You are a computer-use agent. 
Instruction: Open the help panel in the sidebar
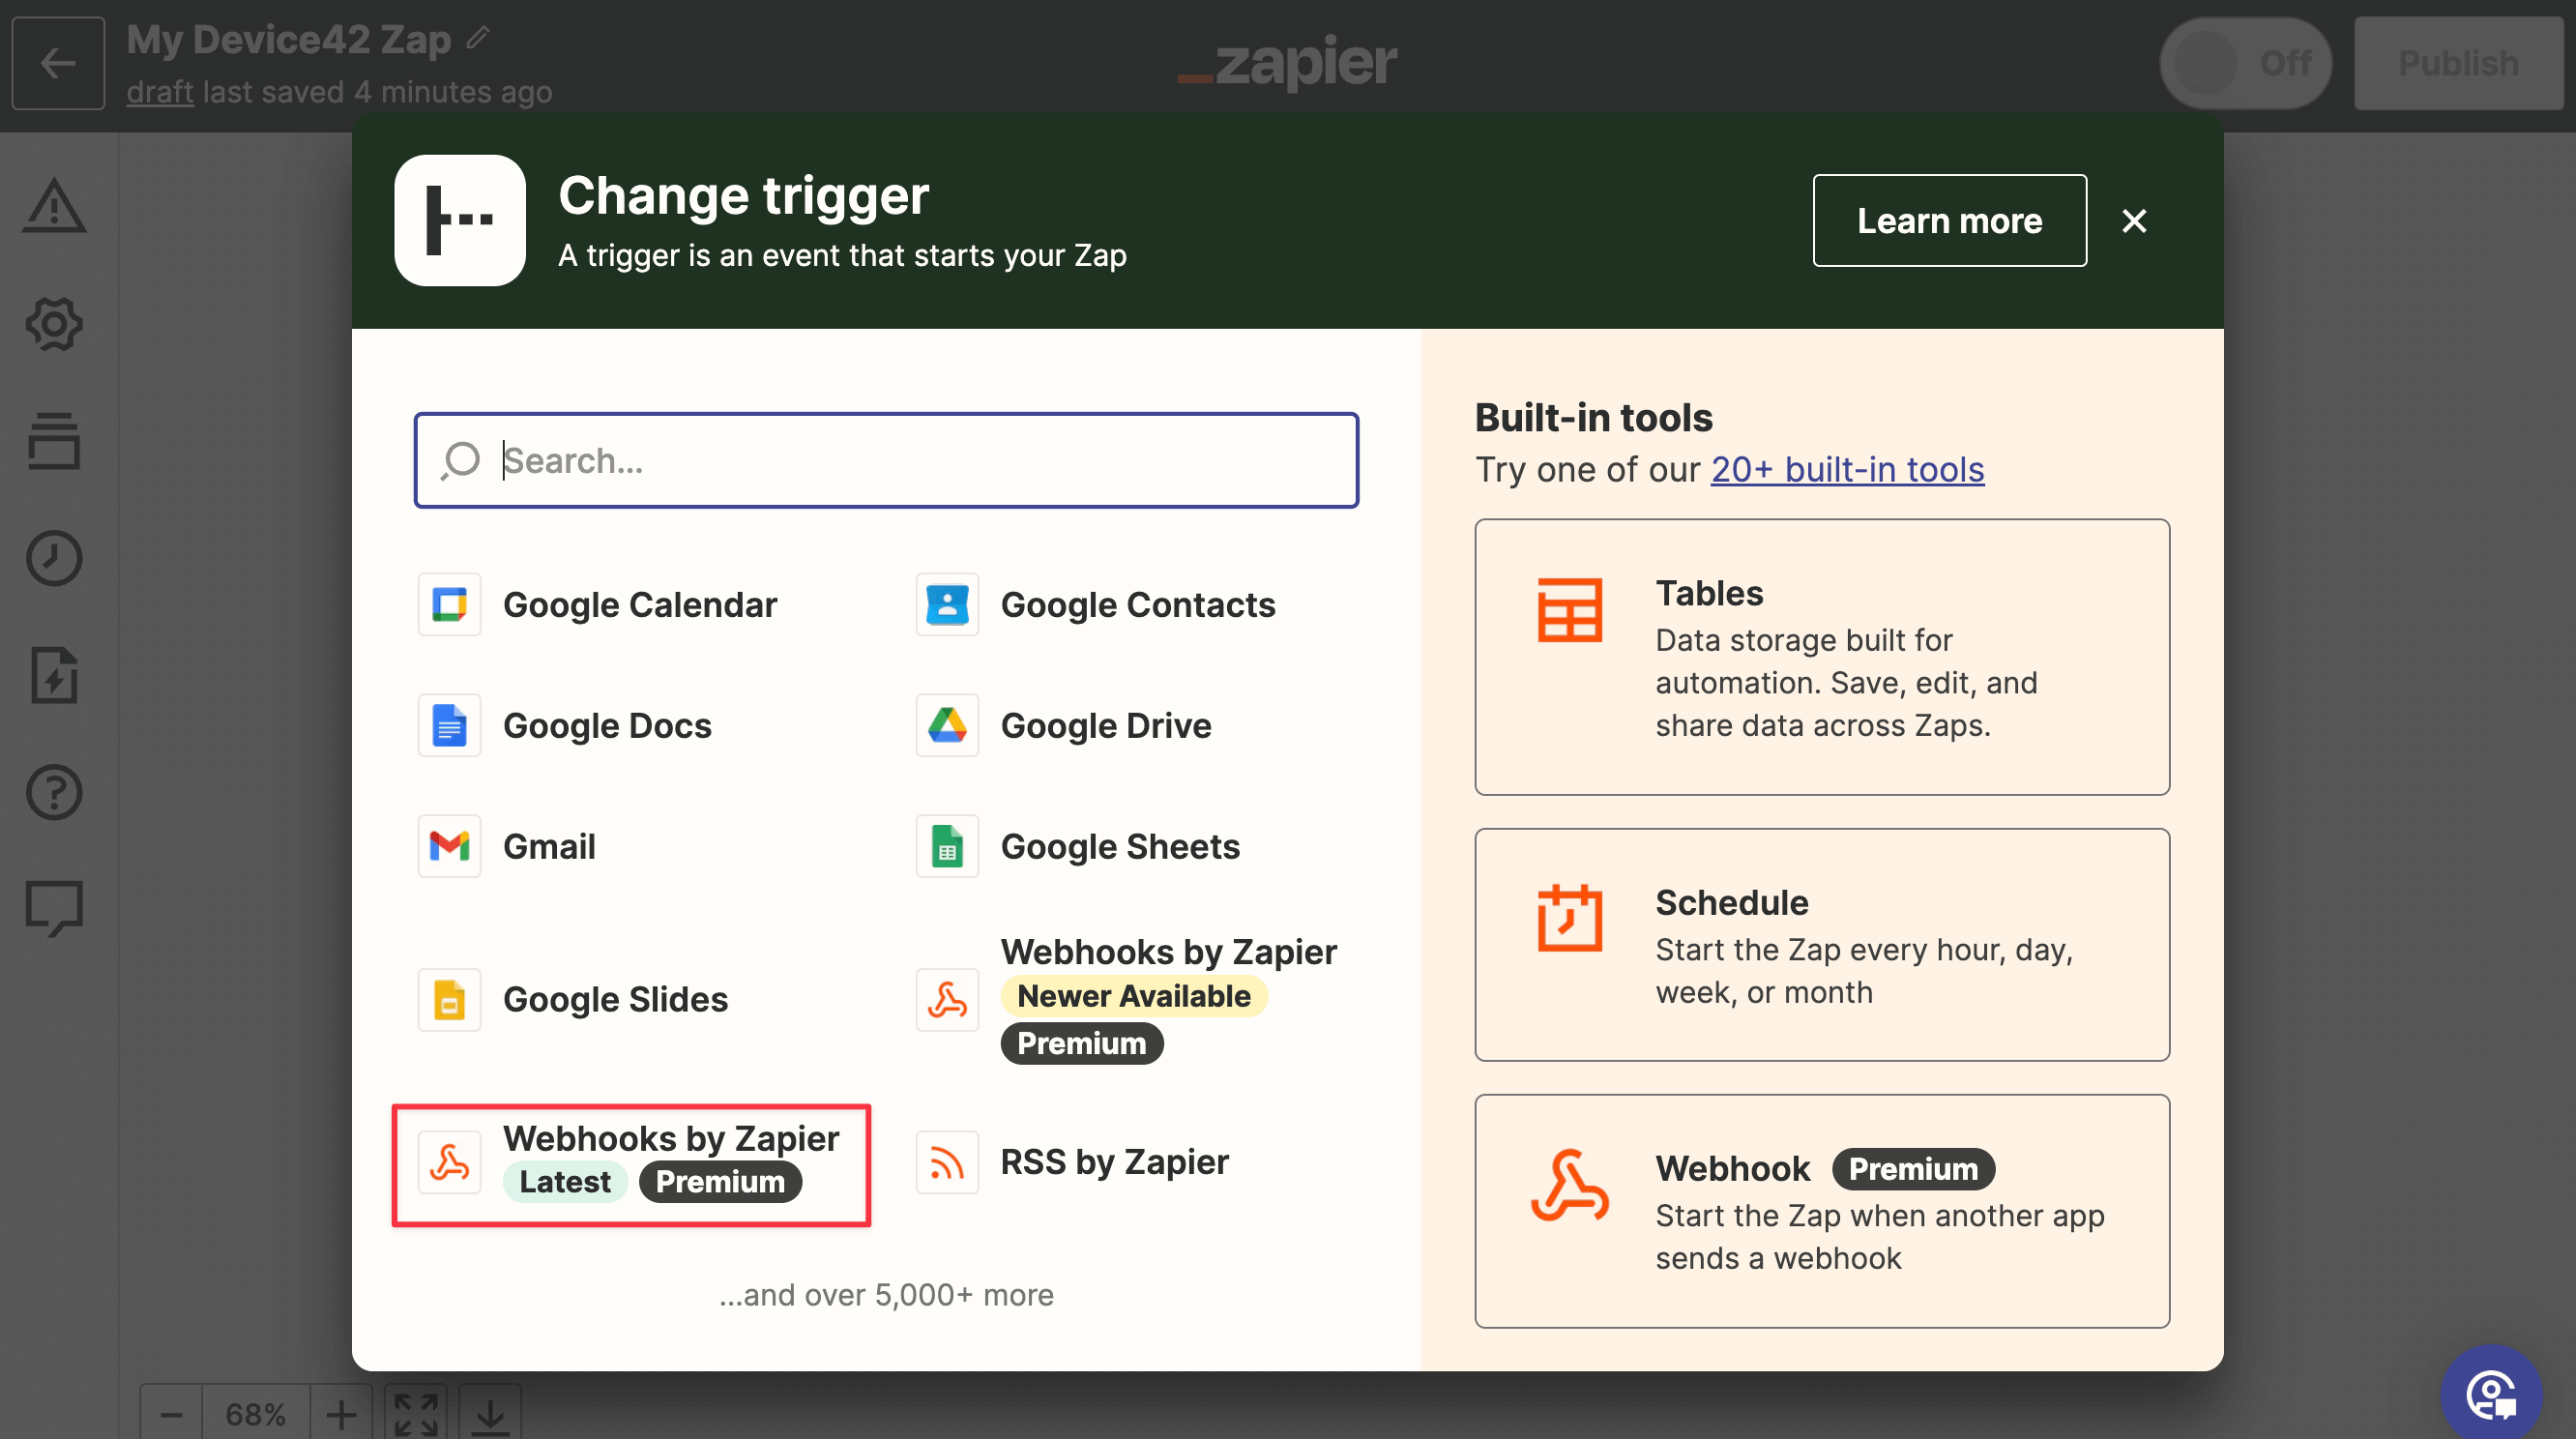pyautogui.click(x=55, y=792)
